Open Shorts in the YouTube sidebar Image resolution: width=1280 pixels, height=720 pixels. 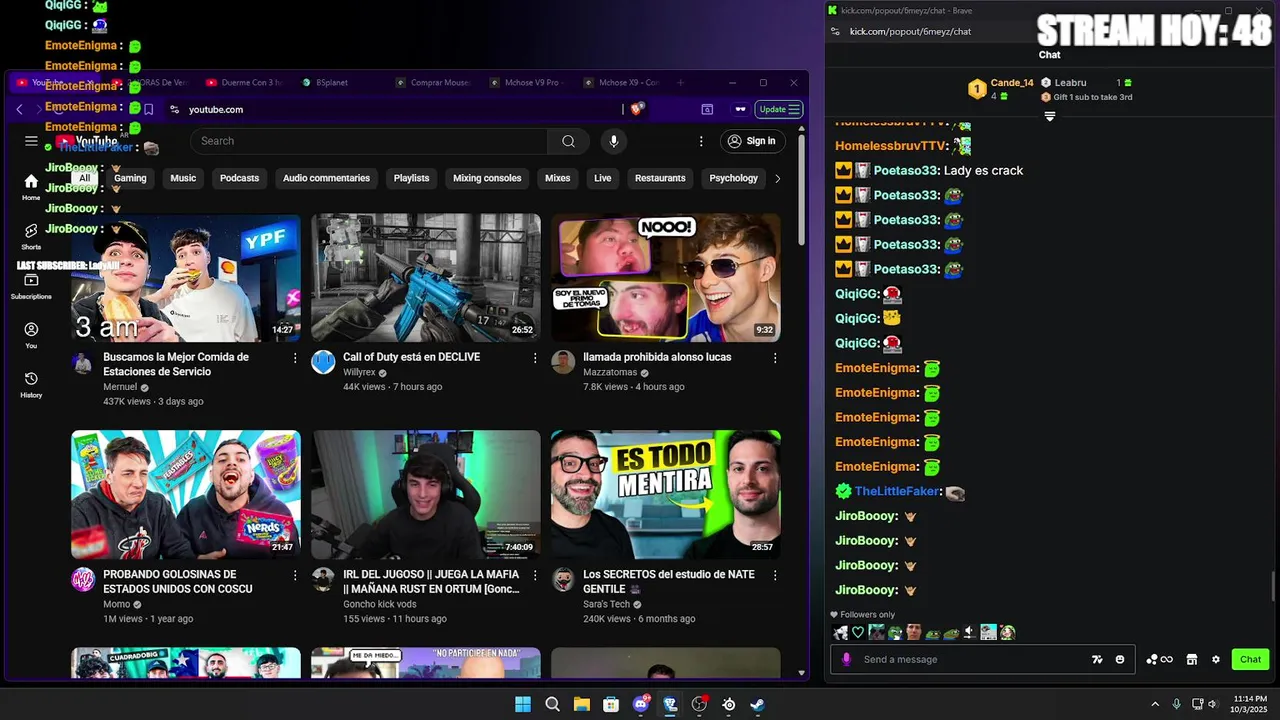[31, 237]
